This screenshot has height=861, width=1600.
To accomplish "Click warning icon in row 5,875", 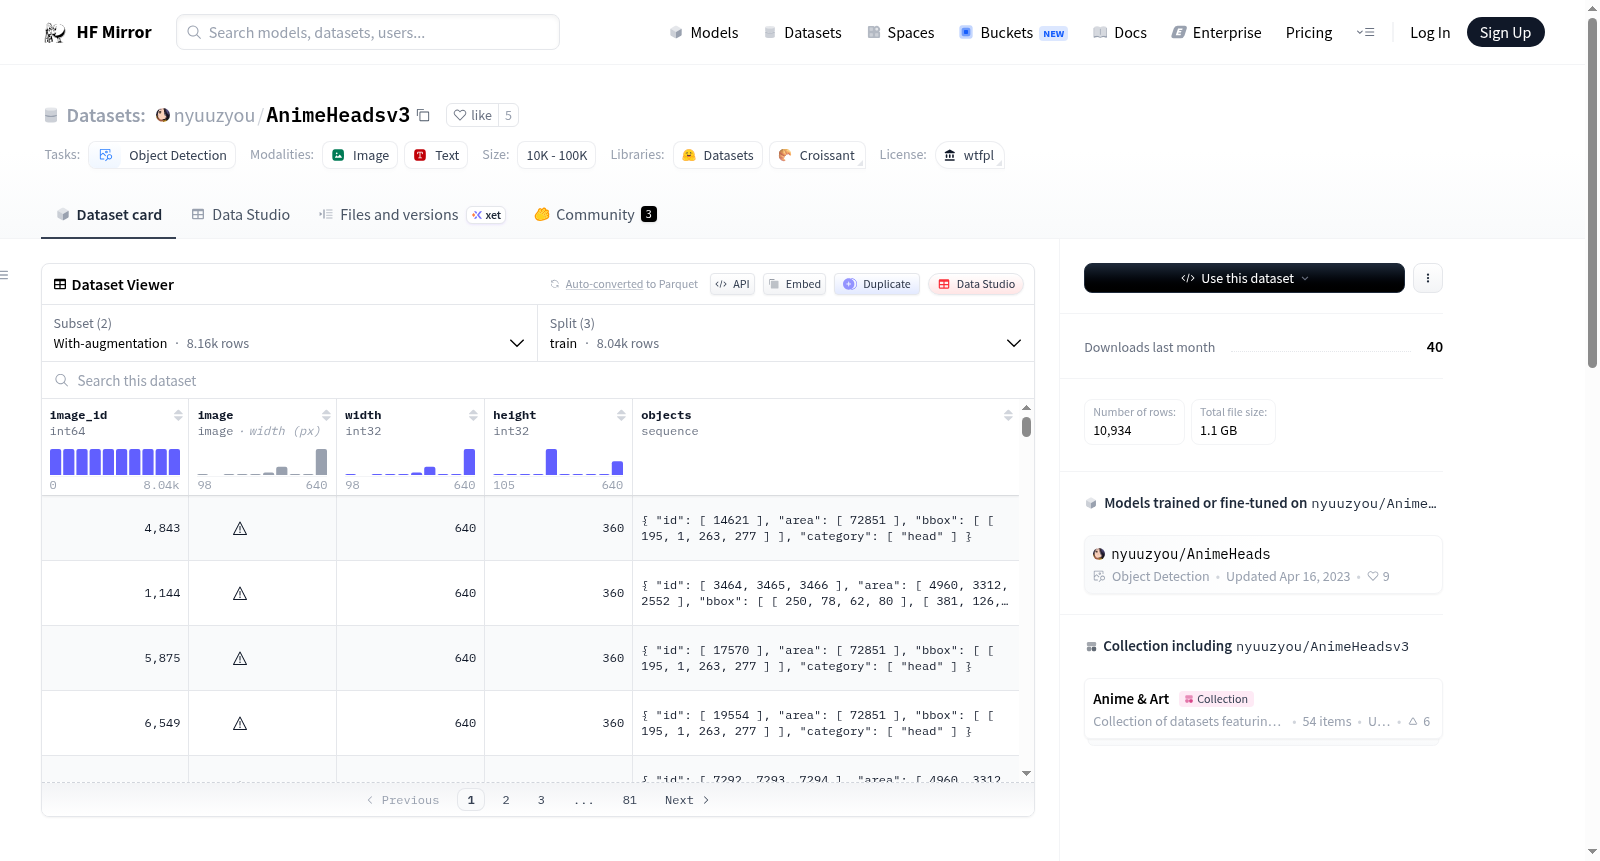I will pos(240,658).
